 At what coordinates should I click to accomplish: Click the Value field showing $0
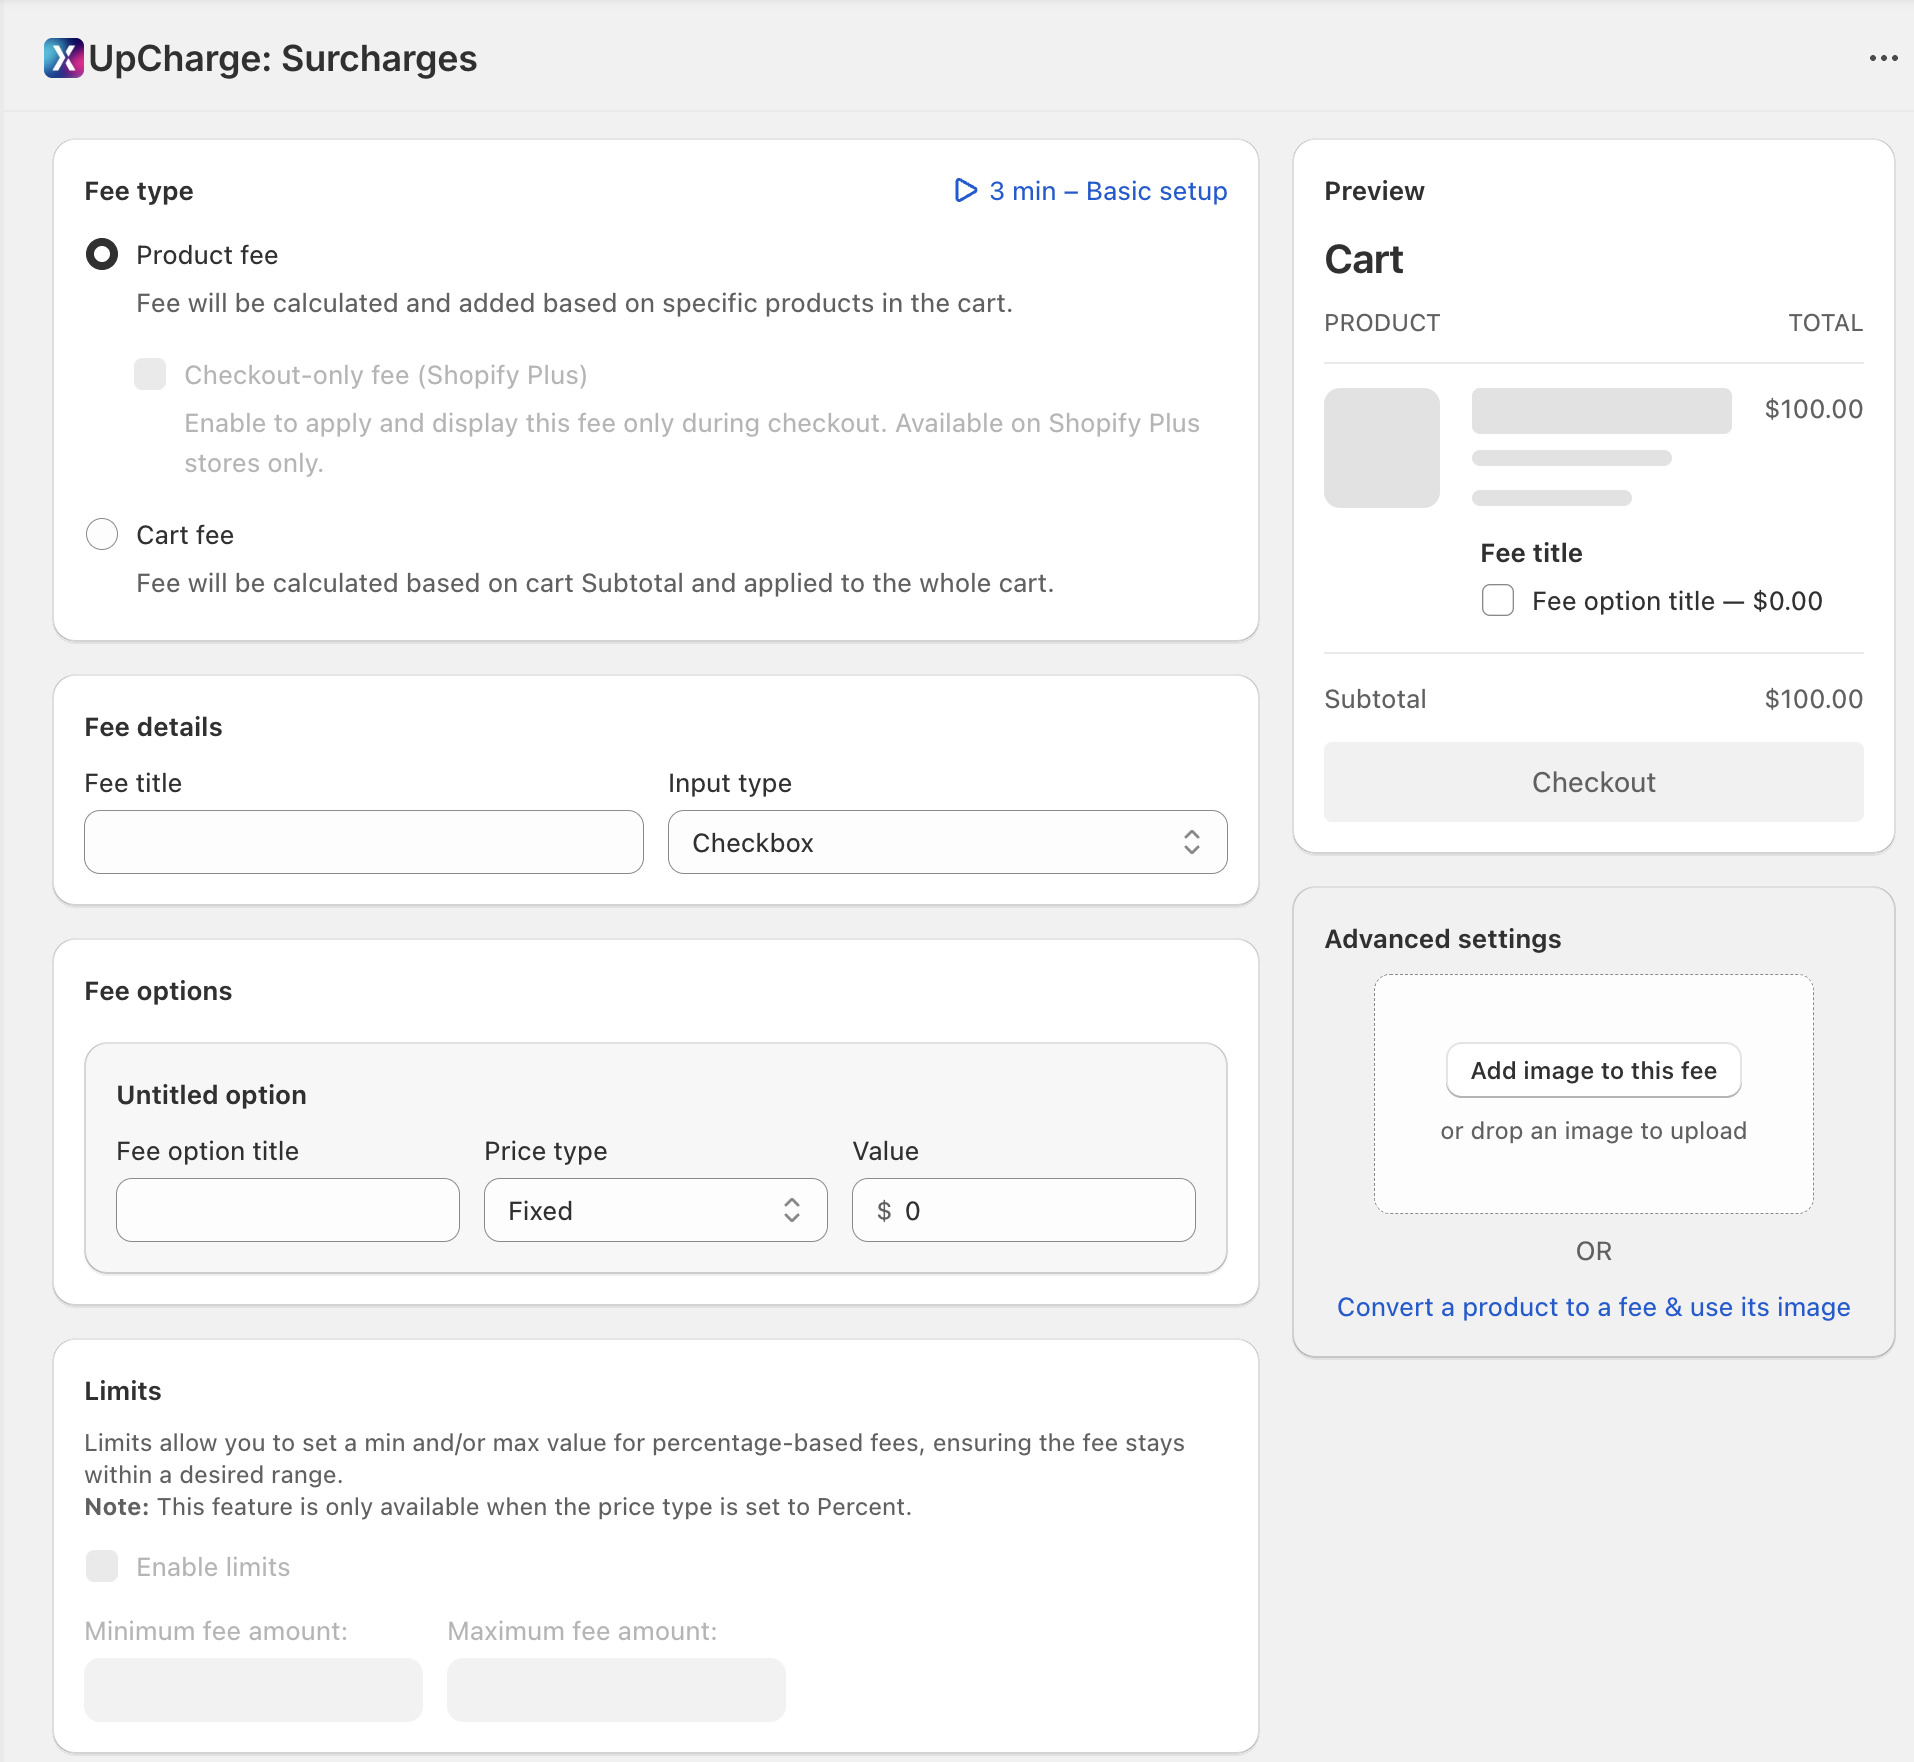pyautogui.click(x=1023, y=1210)
